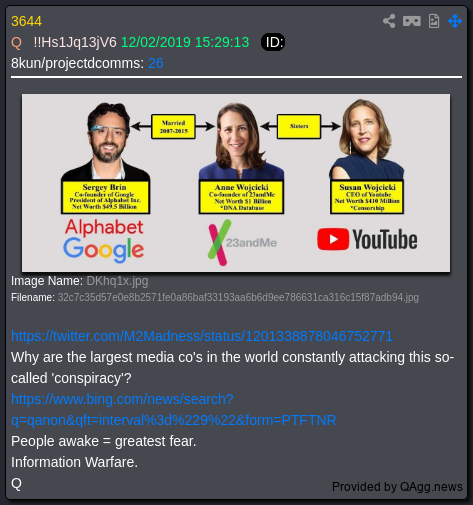
Task: Open the bing news search link
Action: click(x=173, y=409)
